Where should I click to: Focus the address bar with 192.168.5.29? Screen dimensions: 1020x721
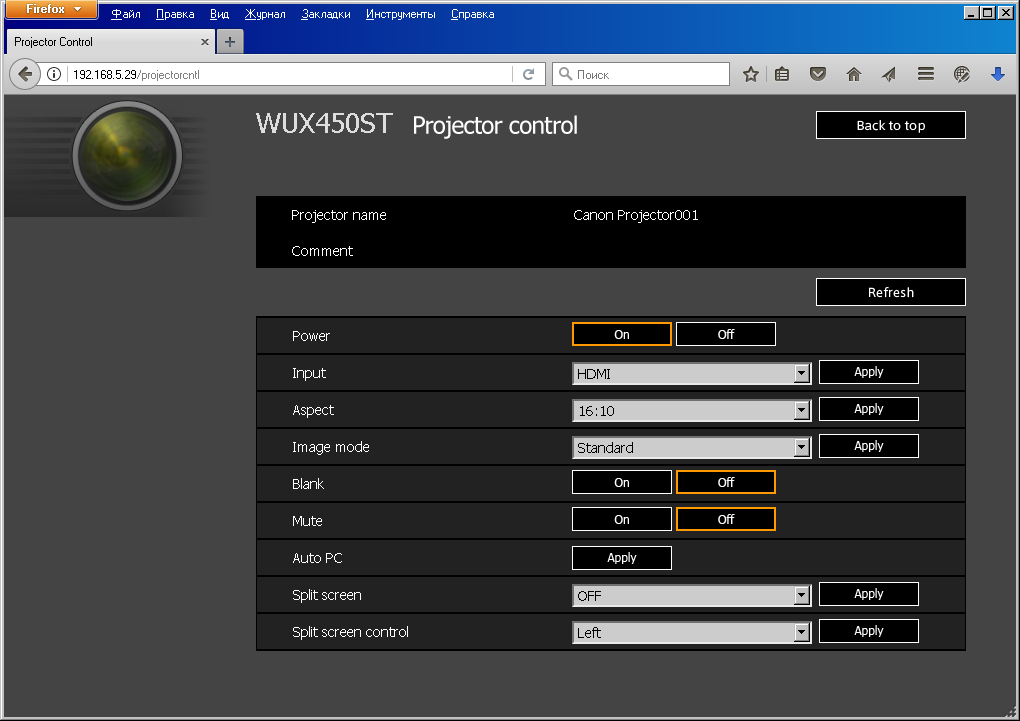[289, 74]
